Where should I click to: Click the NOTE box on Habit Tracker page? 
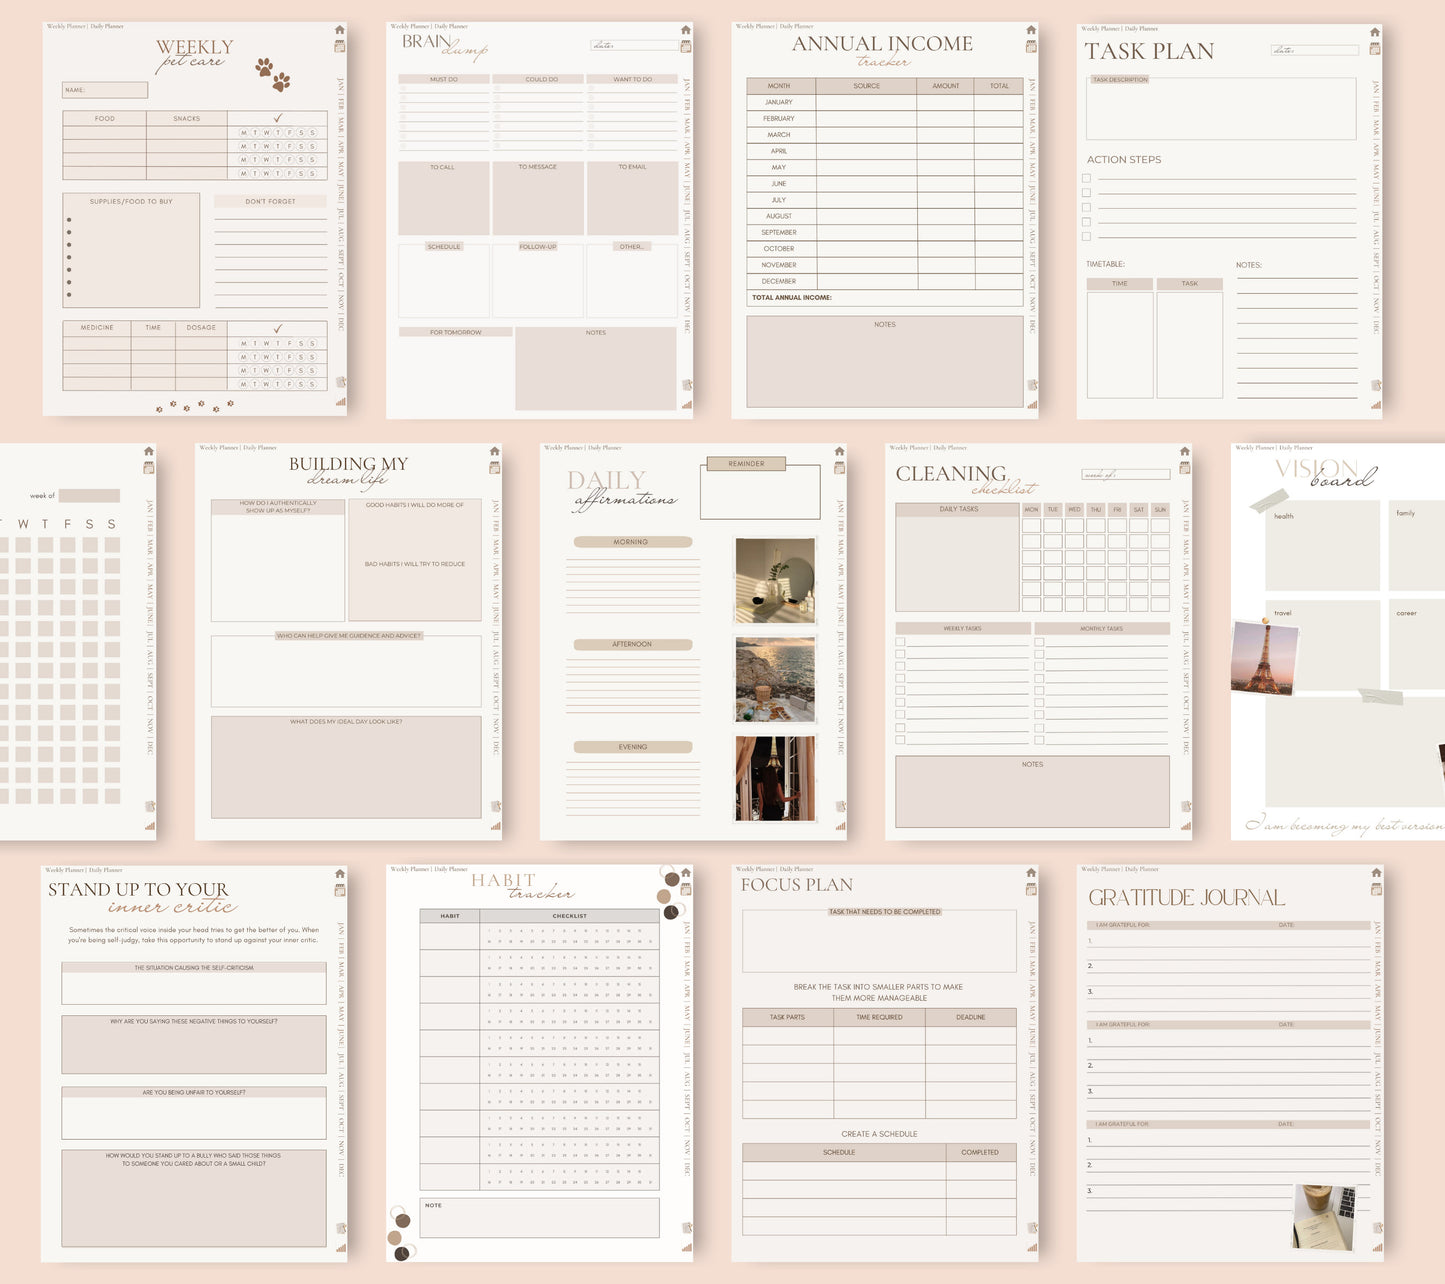(540, 1218)
